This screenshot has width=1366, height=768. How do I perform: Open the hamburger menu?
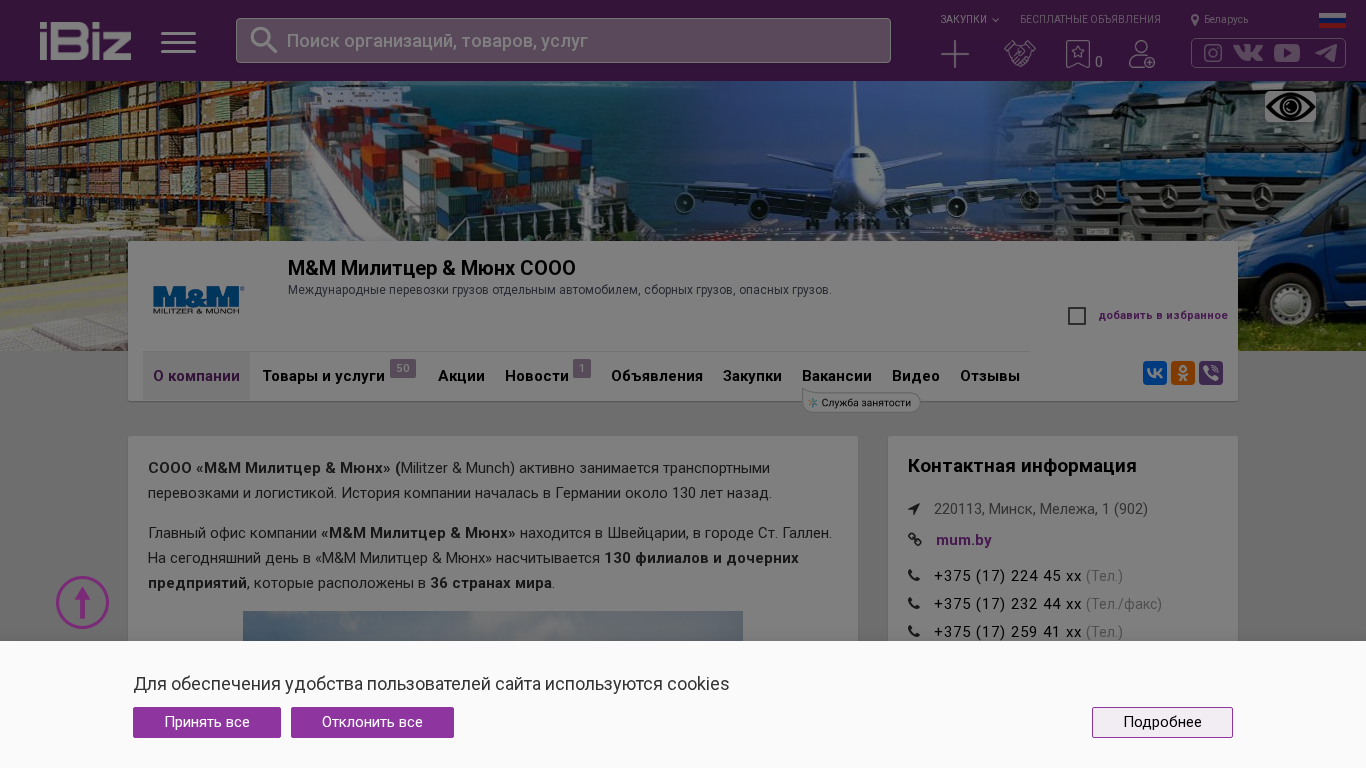179,42
